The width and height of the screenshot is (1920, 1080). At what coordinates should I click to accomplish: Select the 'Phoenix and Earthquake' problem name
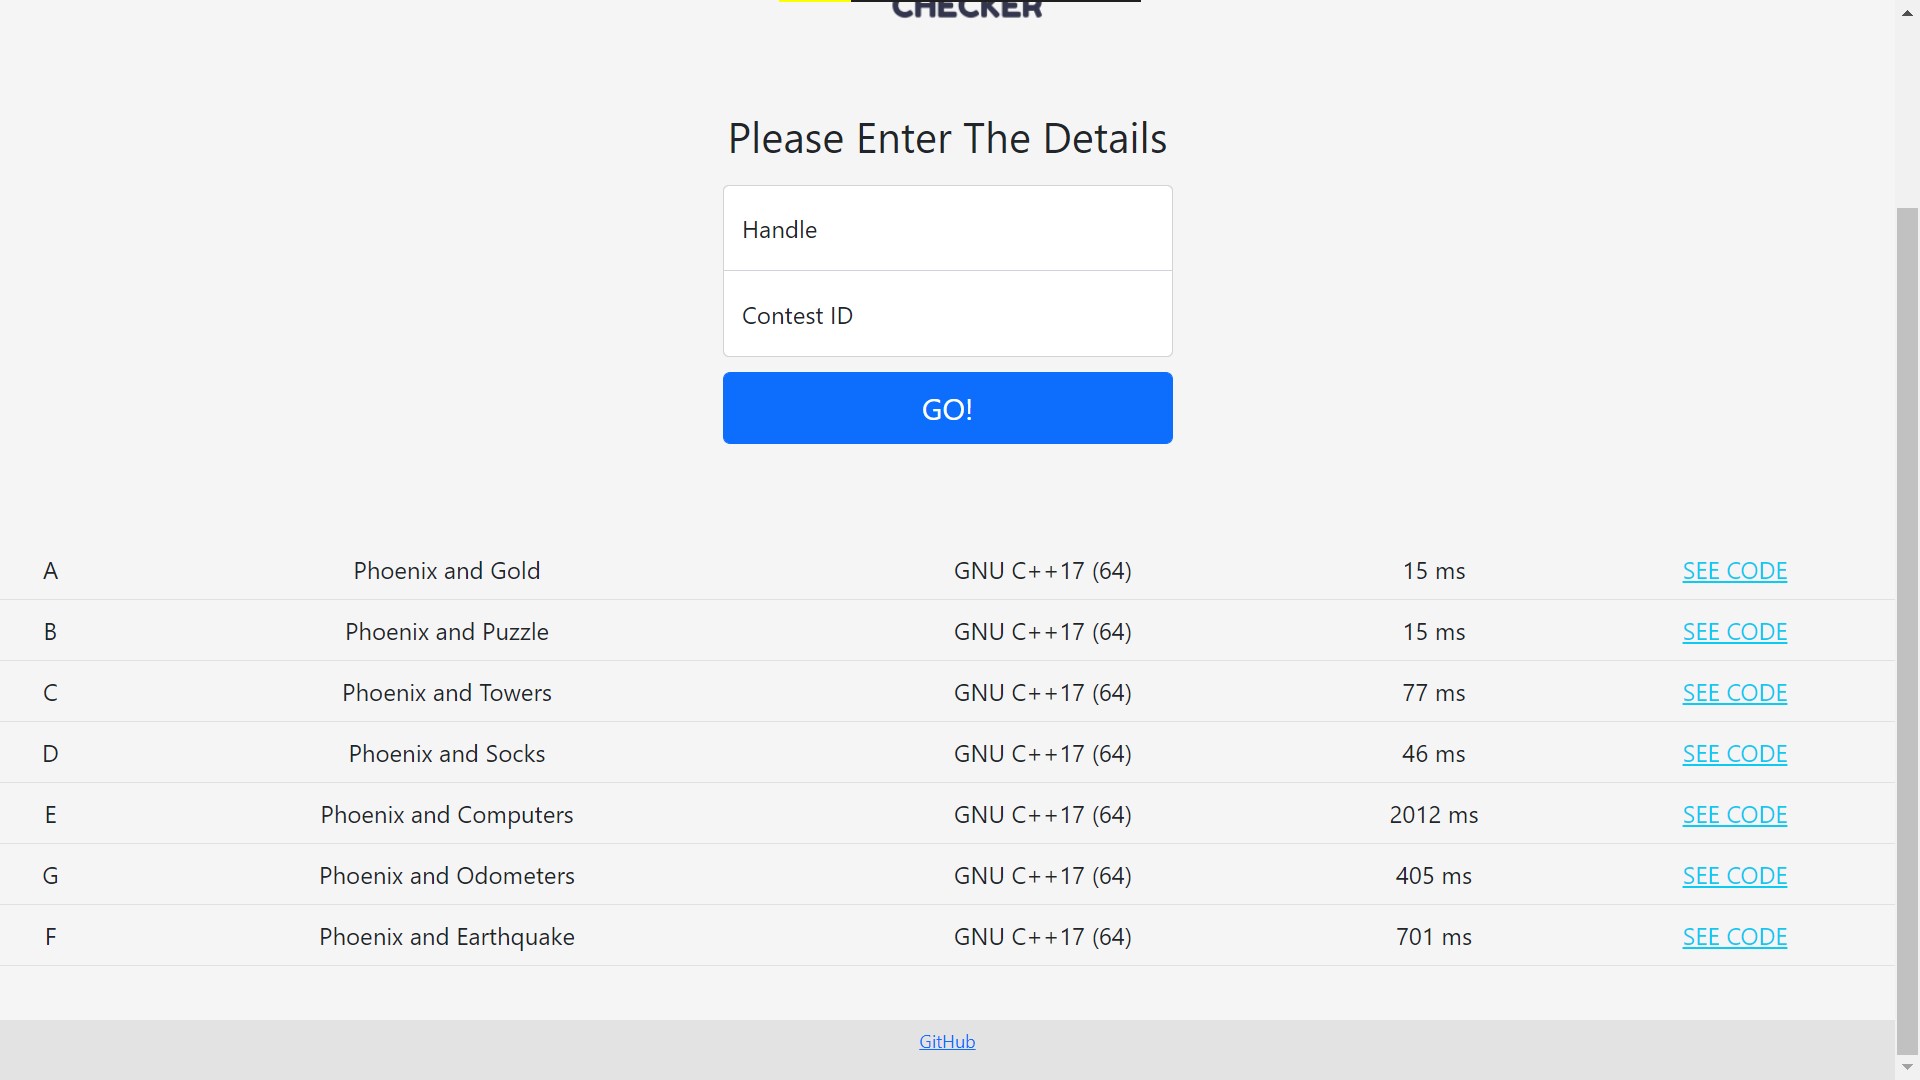click(x=447, y=937)
